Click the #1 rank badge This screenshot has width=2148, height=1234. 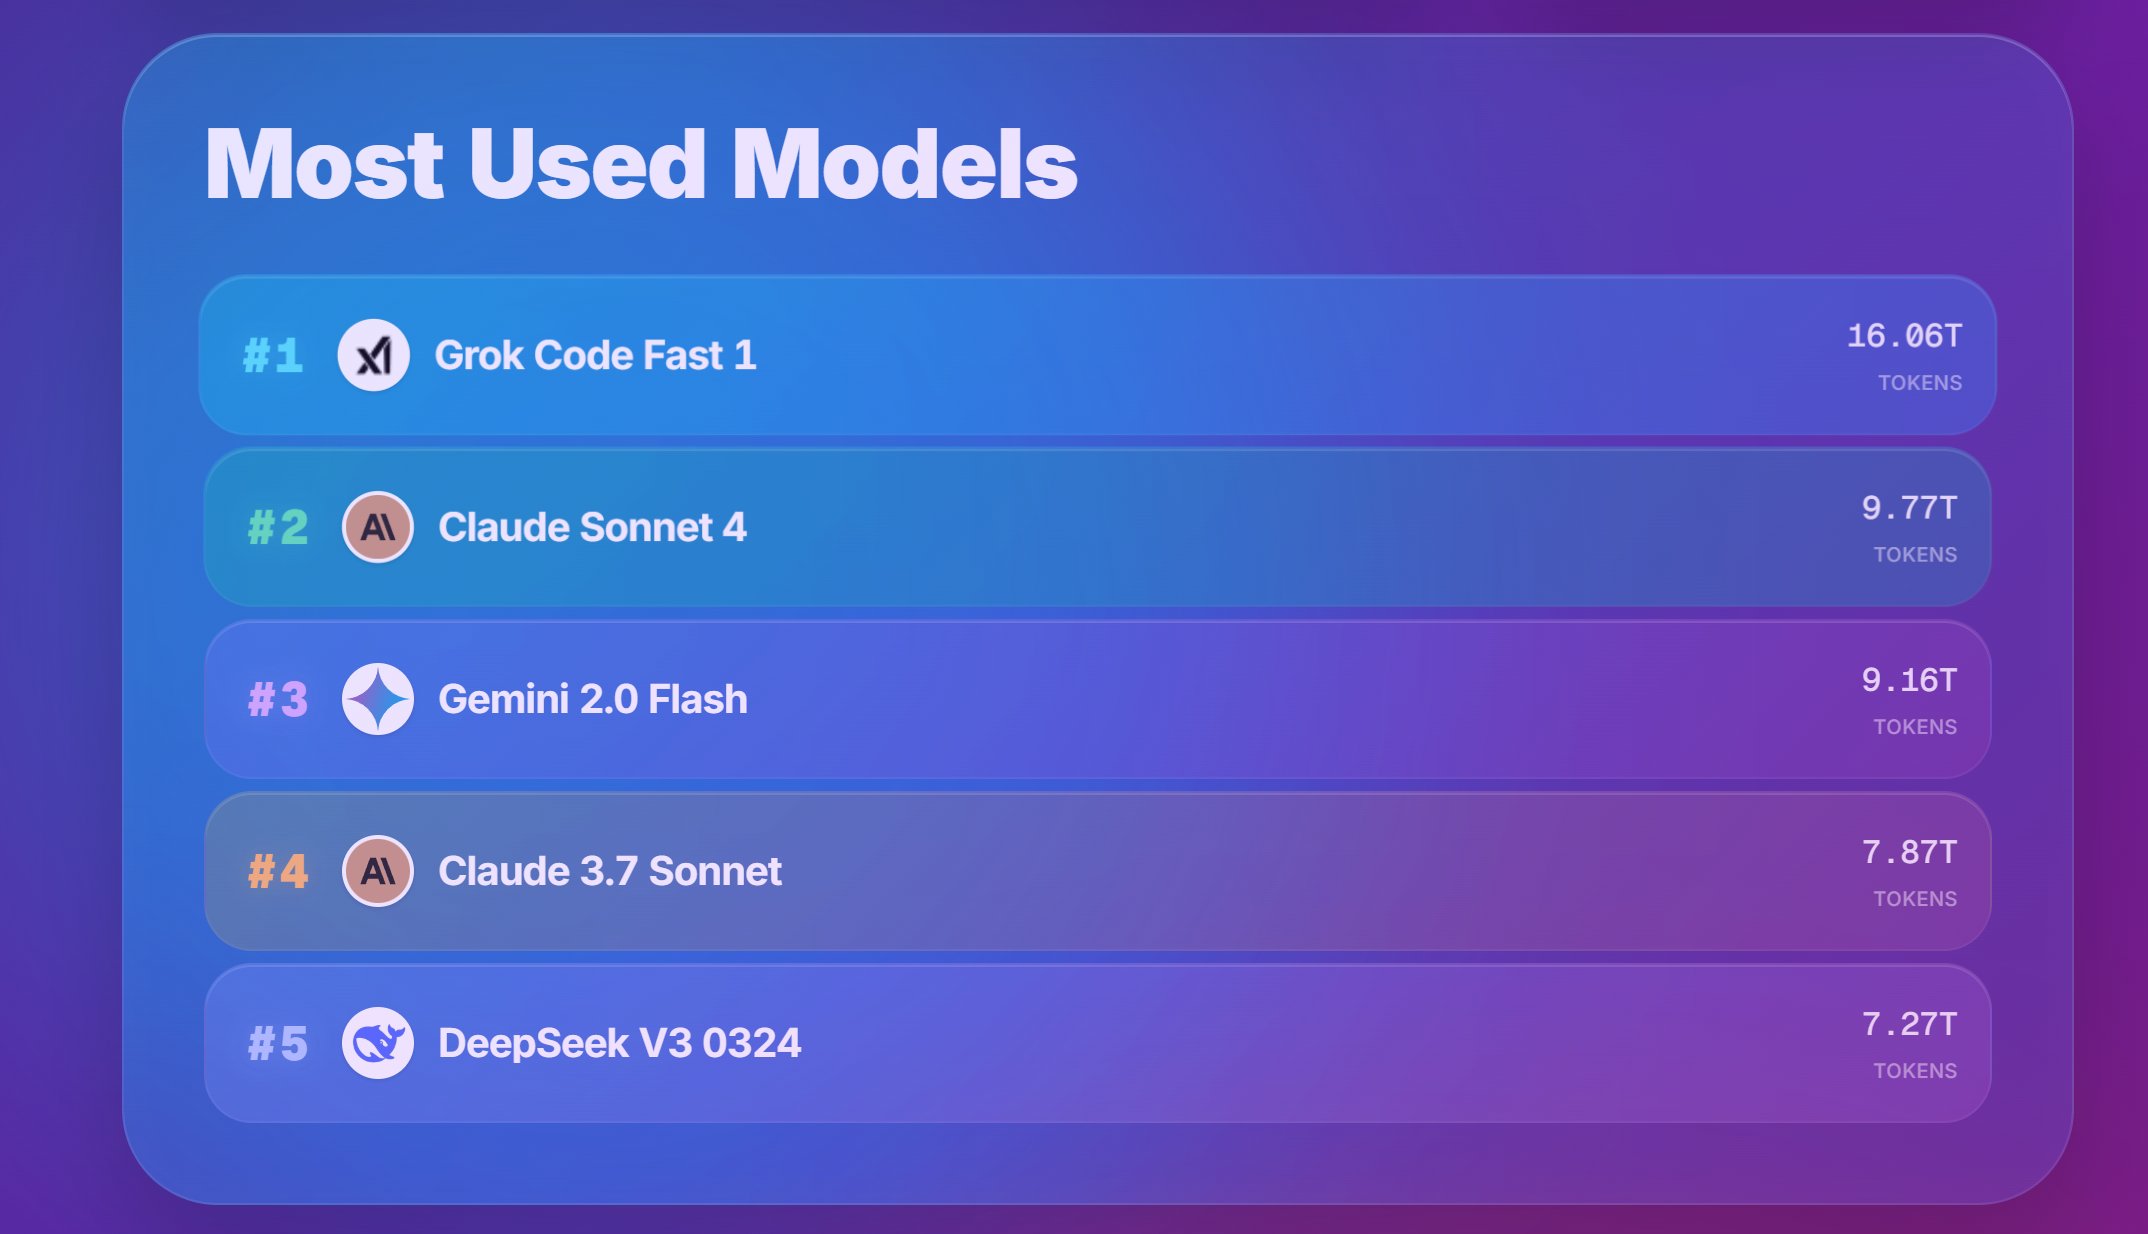(x=273, y=356)
